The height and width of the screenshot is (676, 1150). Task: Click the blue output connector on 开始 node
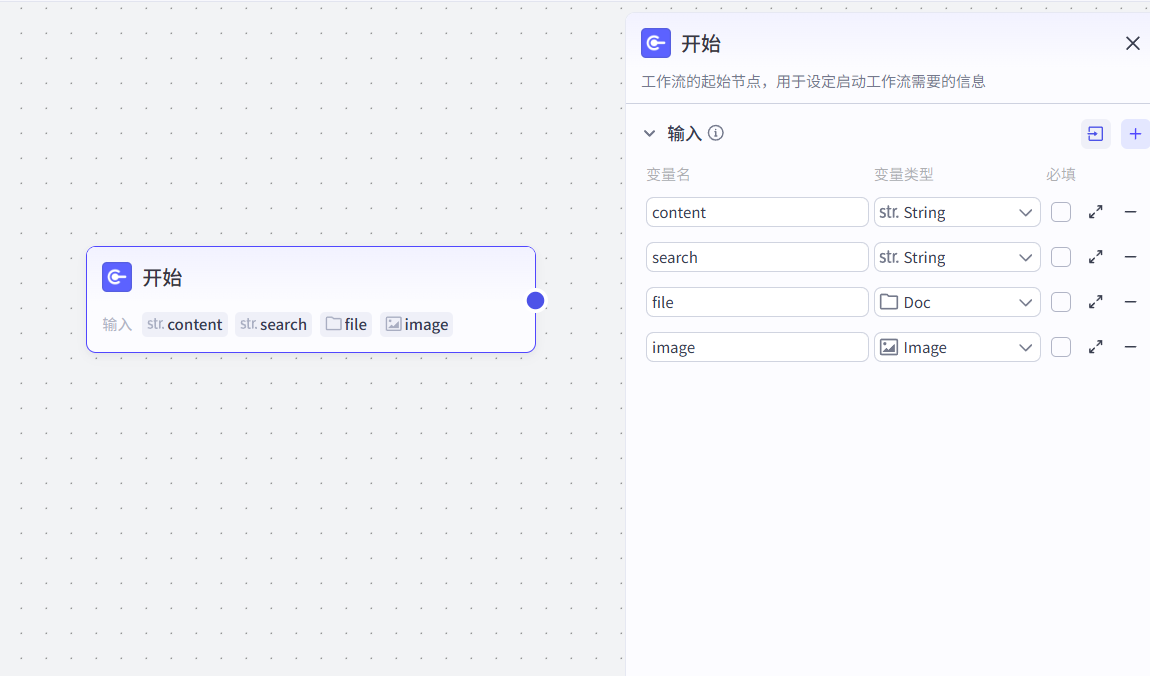(x=535, y=301)
